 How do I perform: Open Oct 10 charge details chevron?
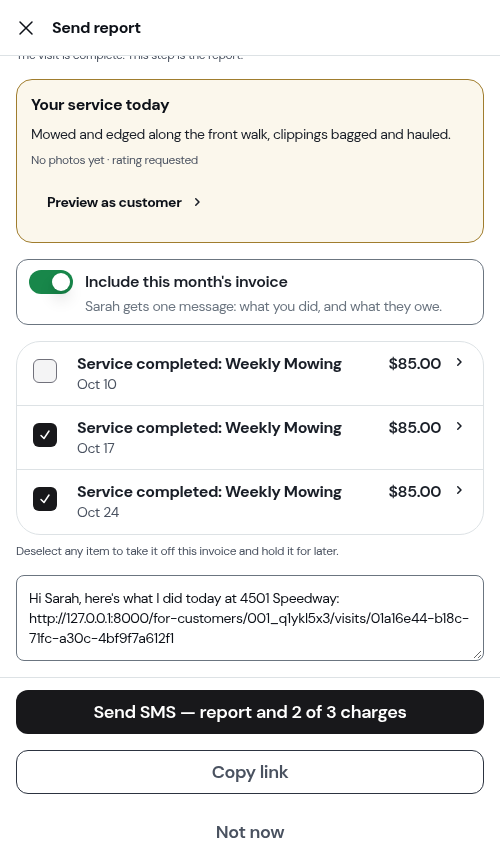tap(459, 363)
